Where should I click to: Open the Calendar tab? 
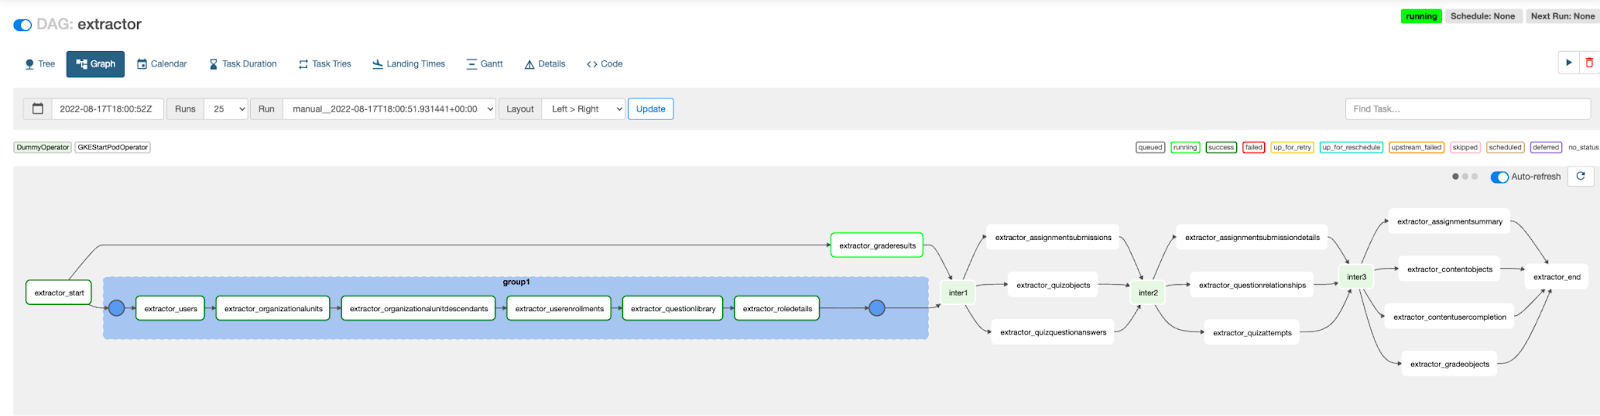point(162,64)
